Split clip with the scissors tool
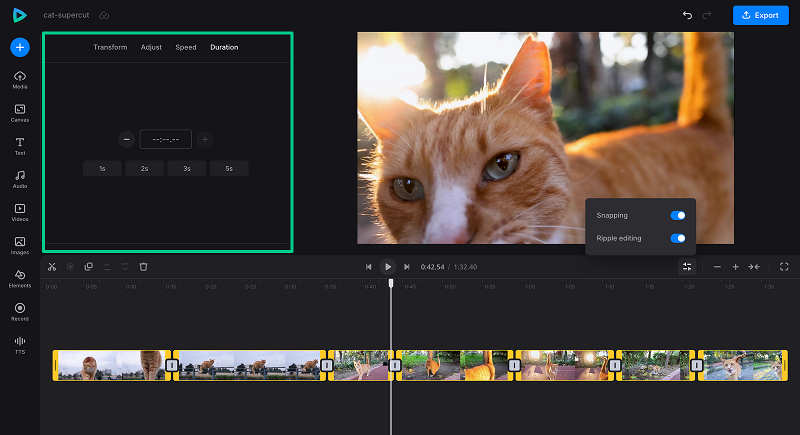 tap(52, 267)
